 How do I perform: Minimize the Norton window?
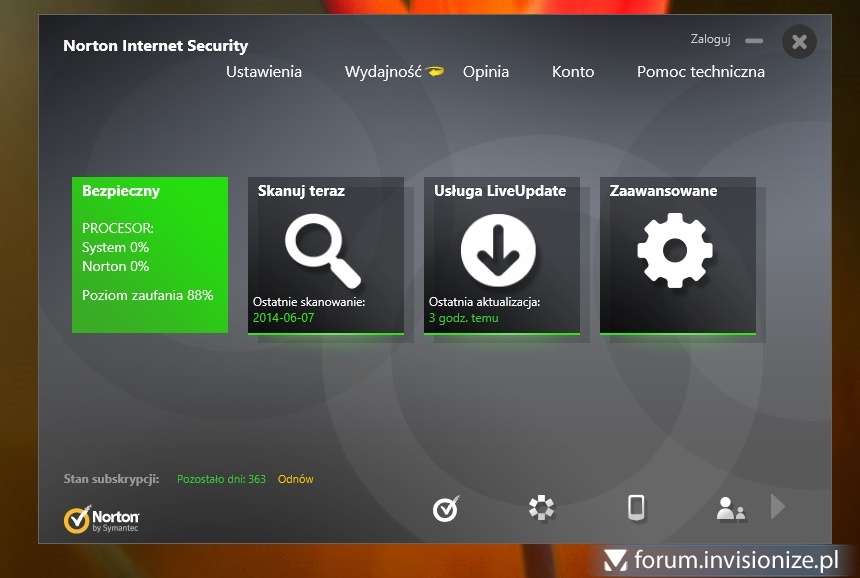(754, 41)
